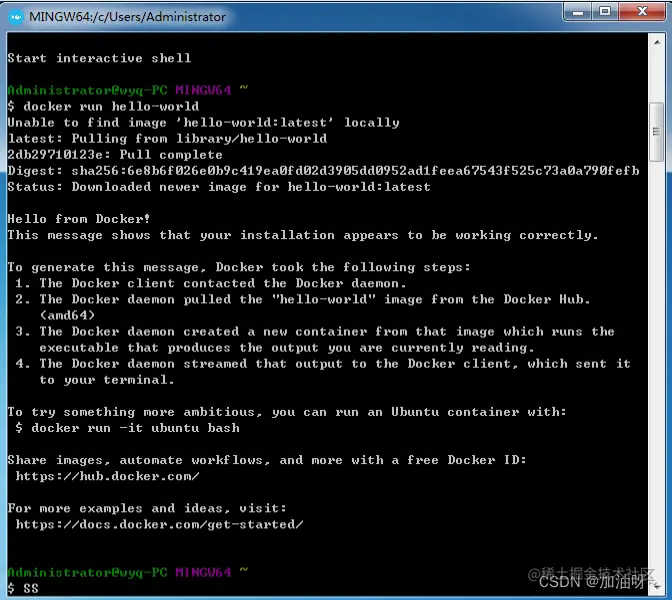The height and width of the screenshot is (600, 672).
Task: Click 'To try something more ambitious' line
Action: pyautogui.click(x=287, y=412)
